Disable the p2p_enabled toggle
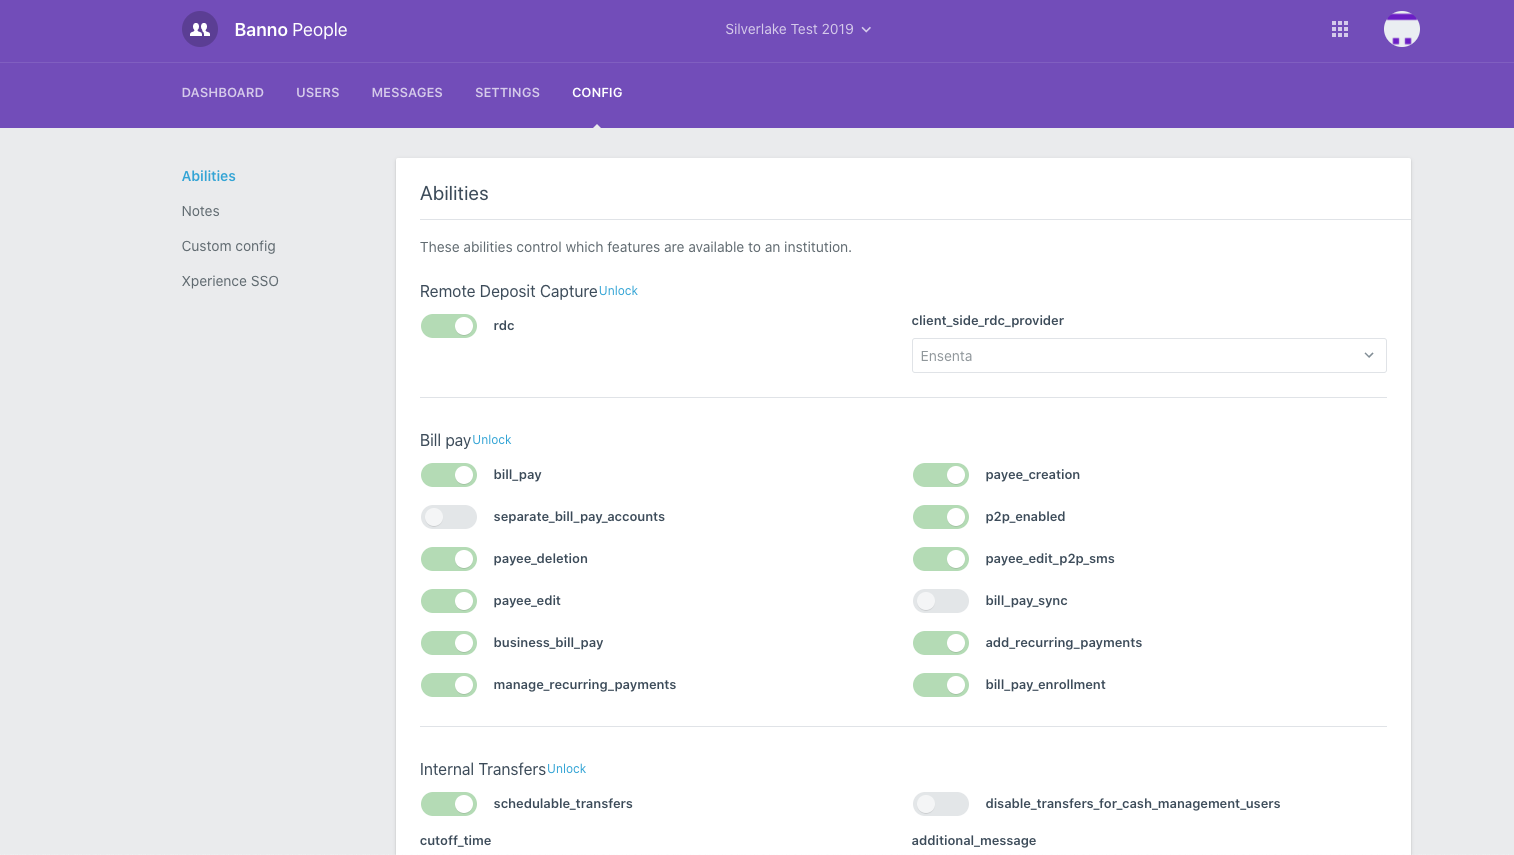Image resolution: width=1514 pixels, height=855 pixels. (x=940, y=517)
